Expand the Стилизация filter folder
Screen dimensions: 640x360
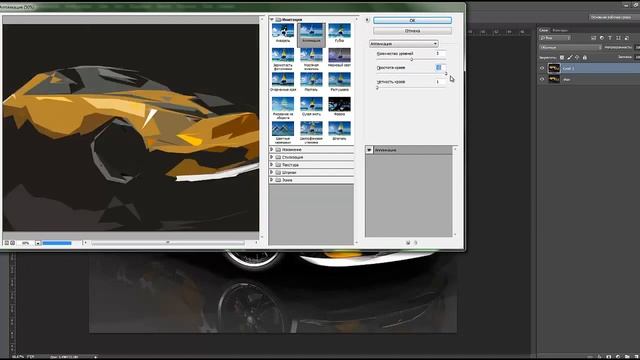[272, 157]
